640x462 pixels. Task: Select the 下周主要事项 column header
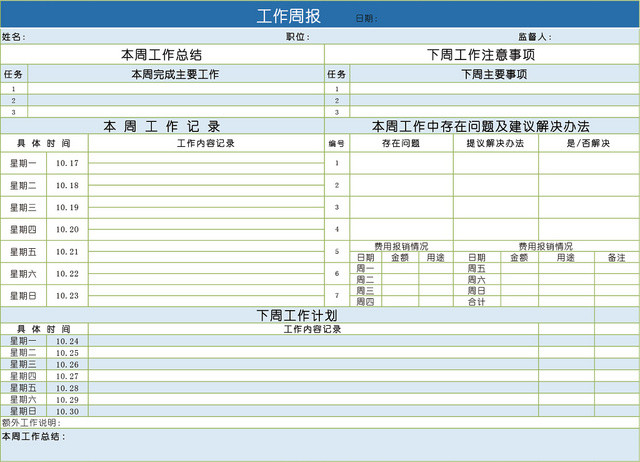494,74
